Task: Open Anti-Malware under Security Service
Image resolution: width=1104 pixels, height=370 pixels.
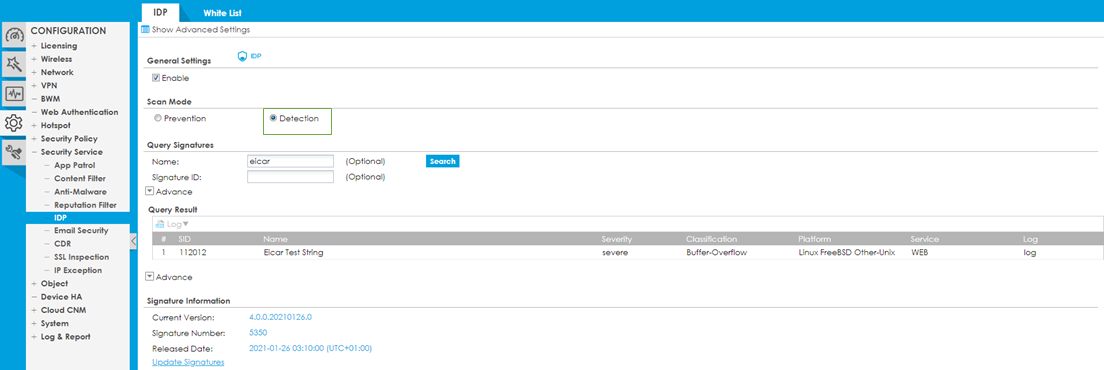Action: pos(80,191)
